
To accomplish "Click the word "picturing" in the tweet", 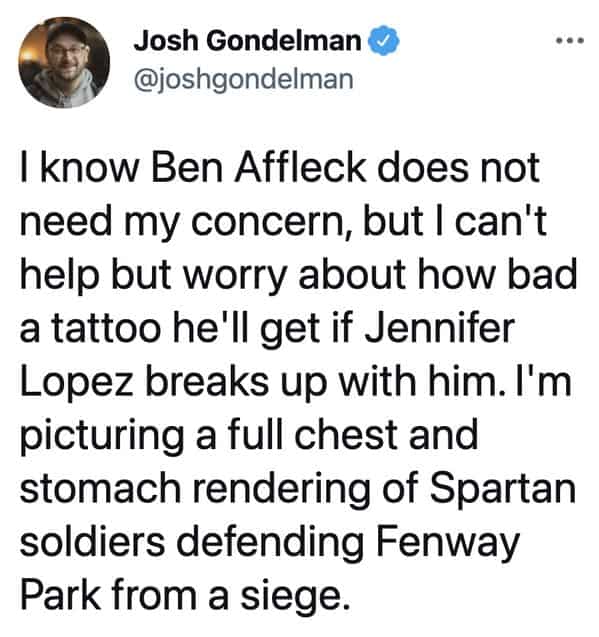I will (102, 437).
